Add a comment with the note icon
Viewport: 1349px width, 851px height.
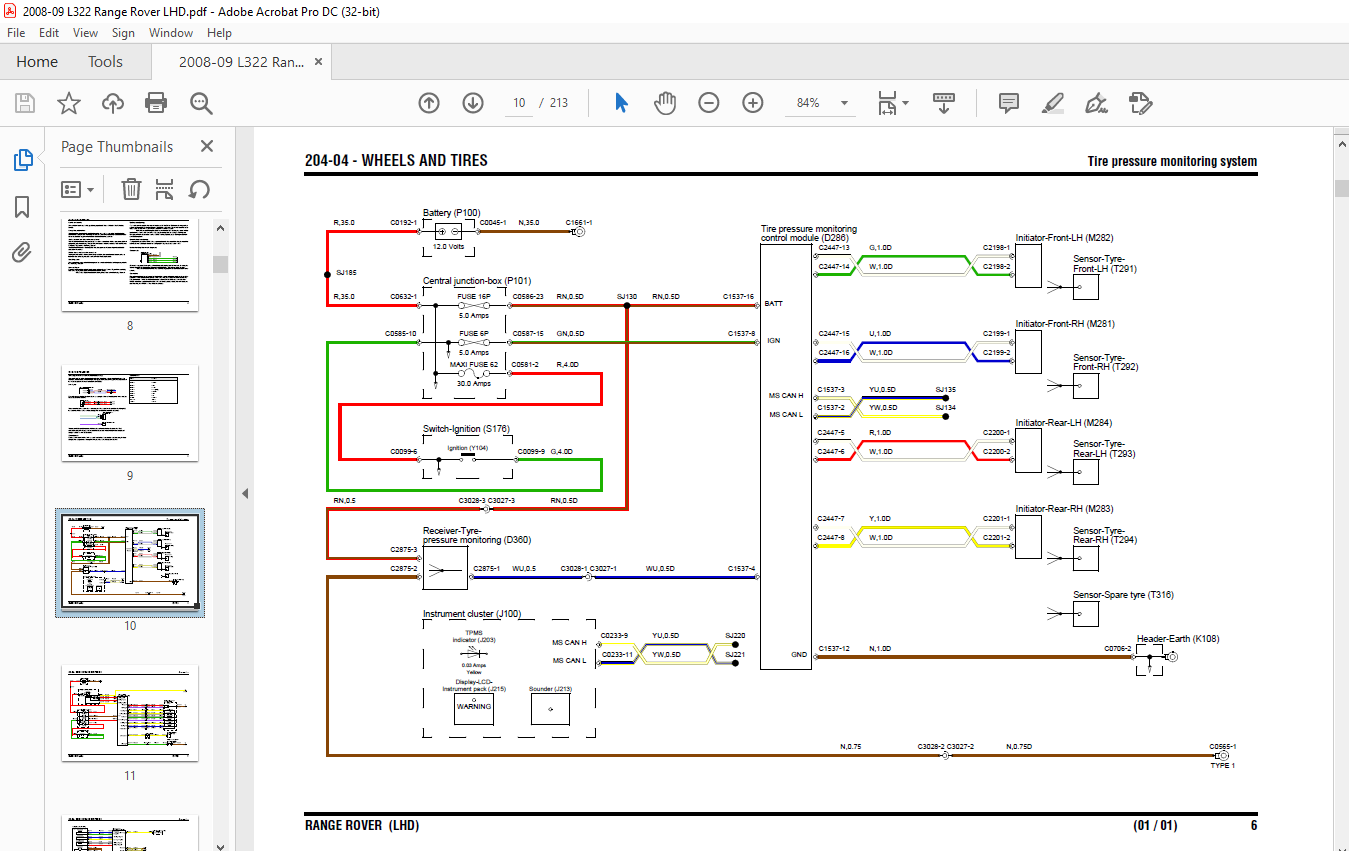(1009, 103)
